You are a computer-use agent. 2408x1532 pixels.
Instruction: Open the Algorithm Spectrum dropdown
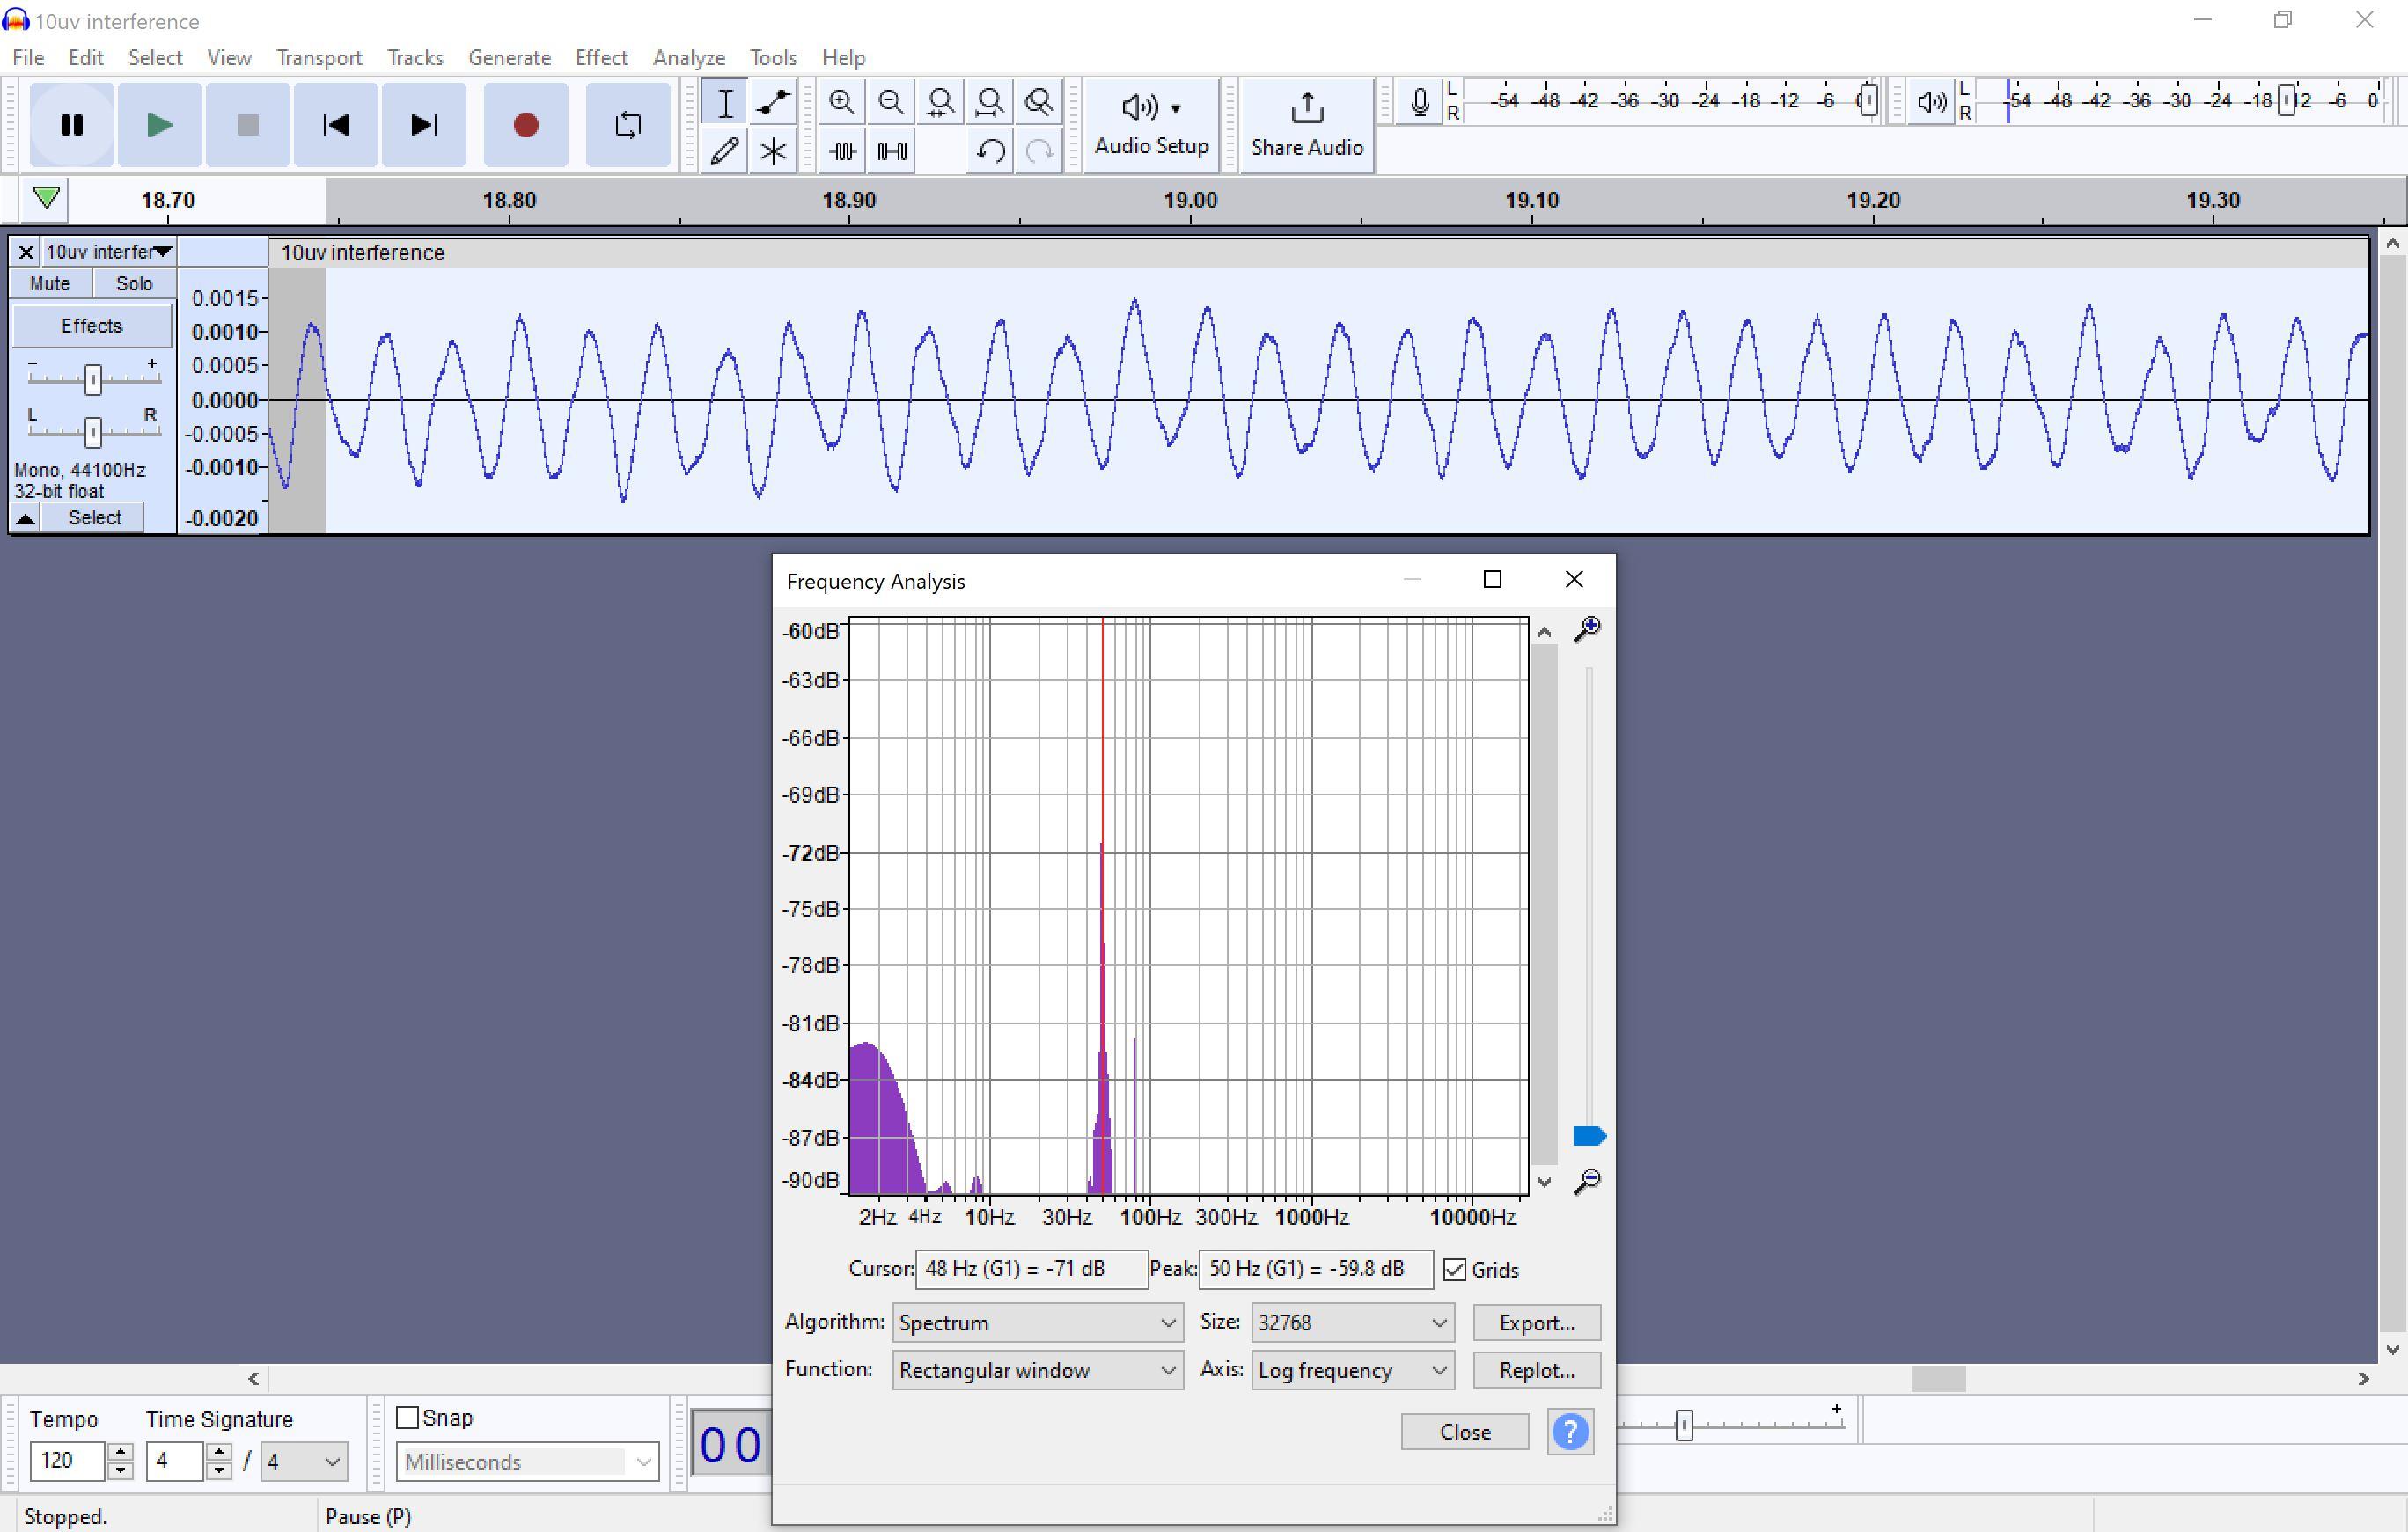[x=1037, y=1323]
